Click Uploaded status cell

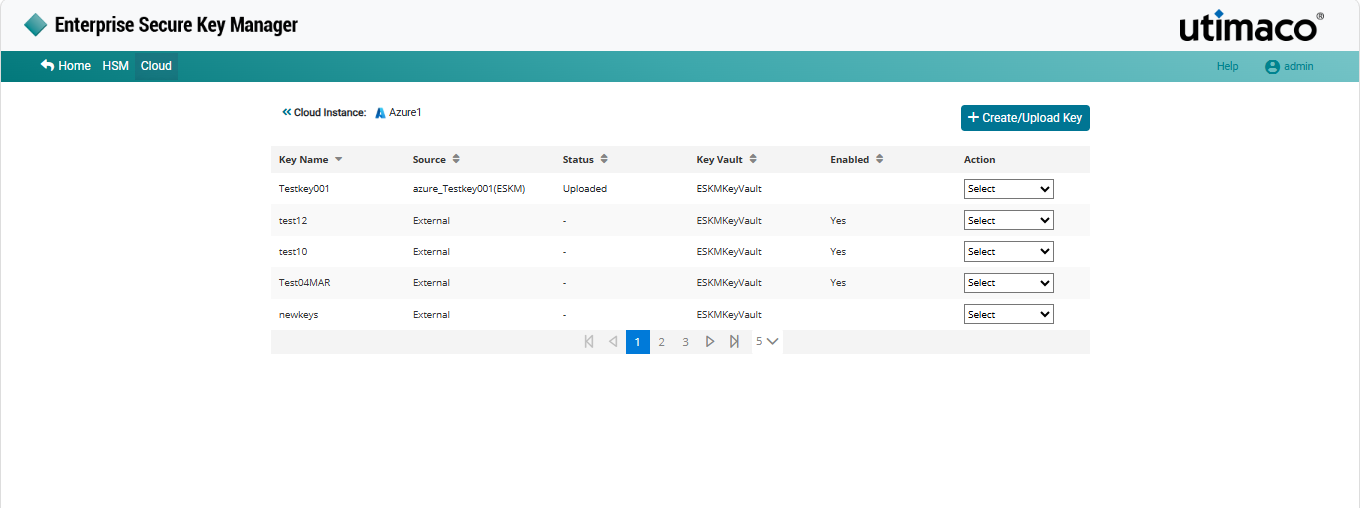pos(585,189)
